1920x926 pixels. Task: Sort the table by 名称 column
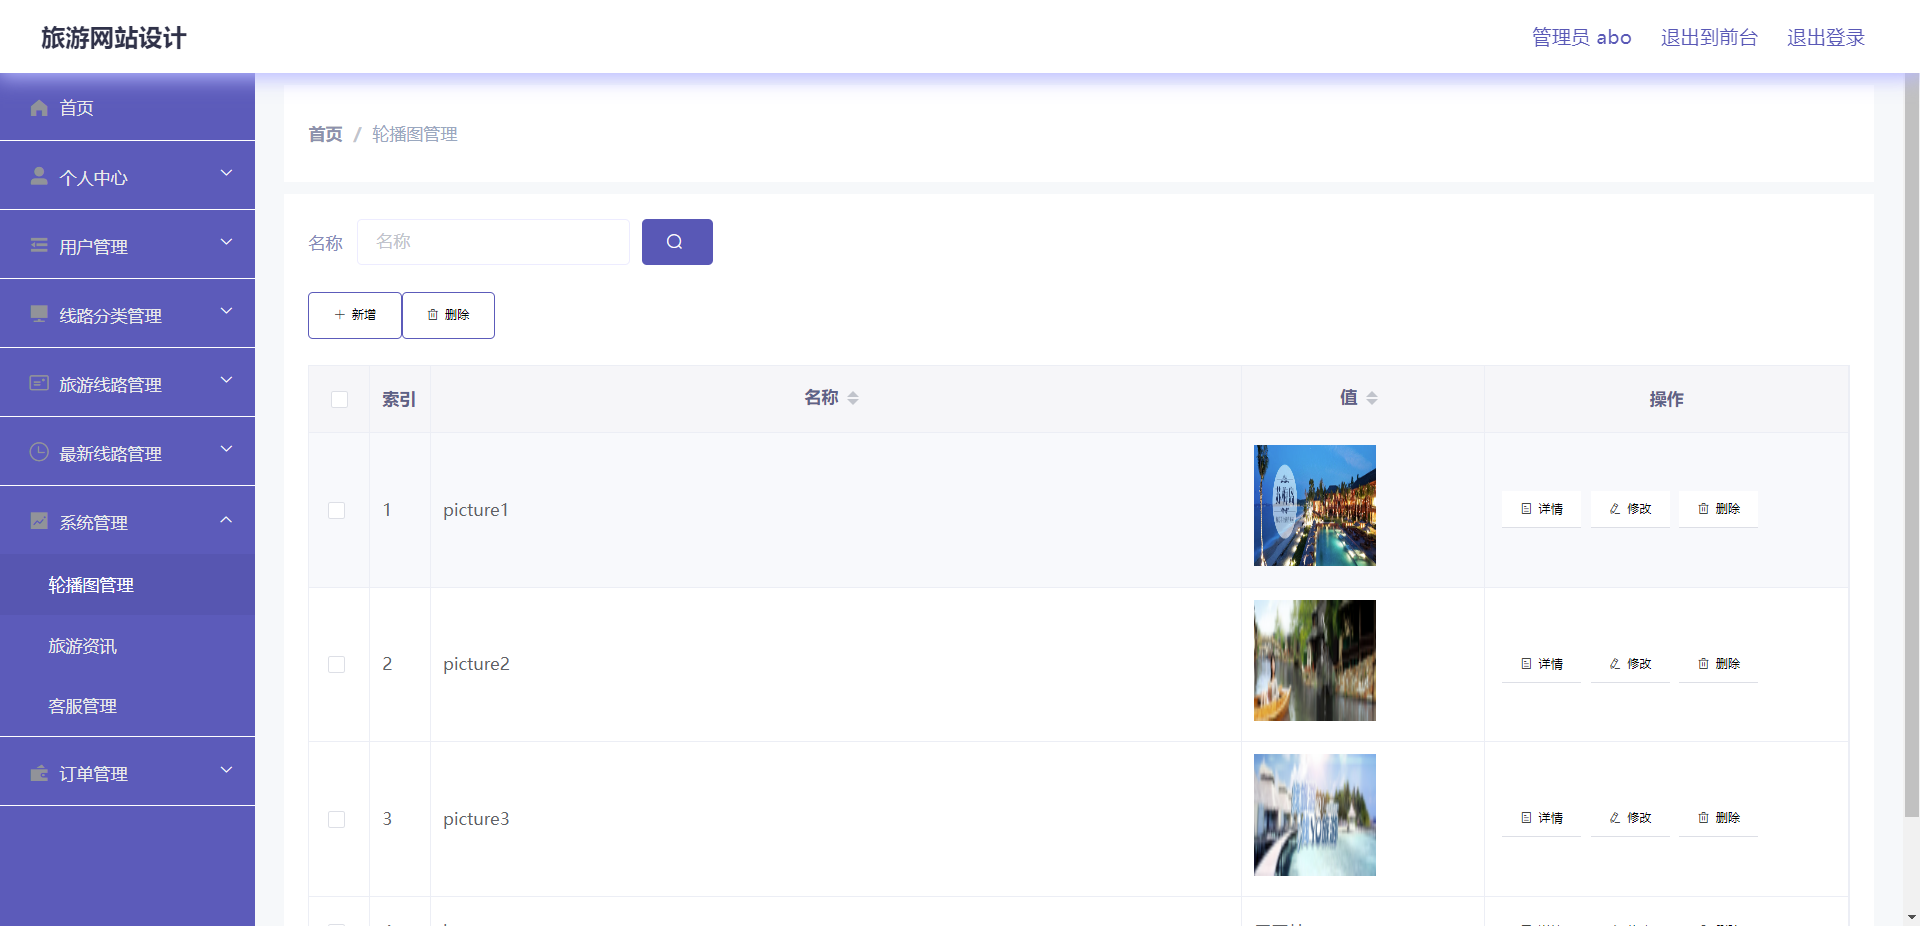852,397
